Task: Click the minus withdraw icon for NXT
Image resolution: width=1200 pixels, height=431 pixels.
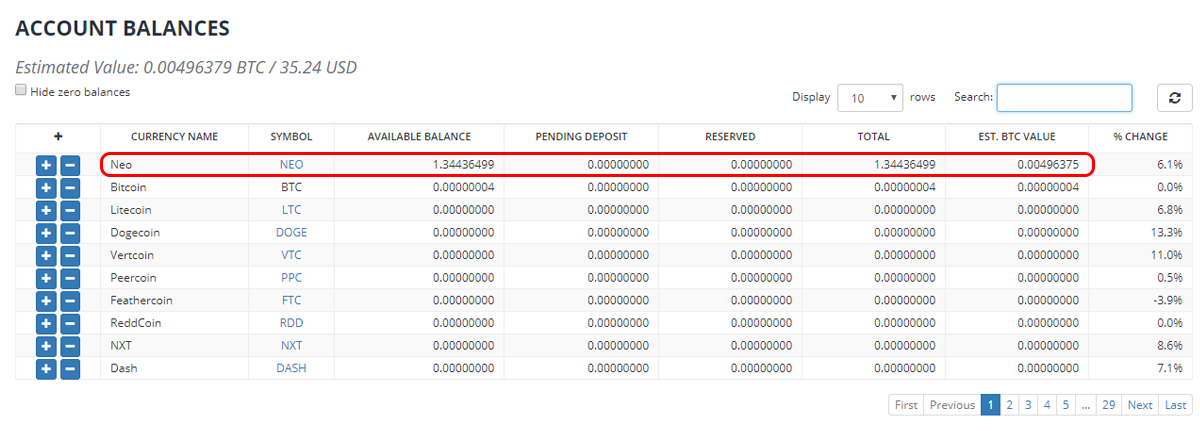Action: click(70, 346)
